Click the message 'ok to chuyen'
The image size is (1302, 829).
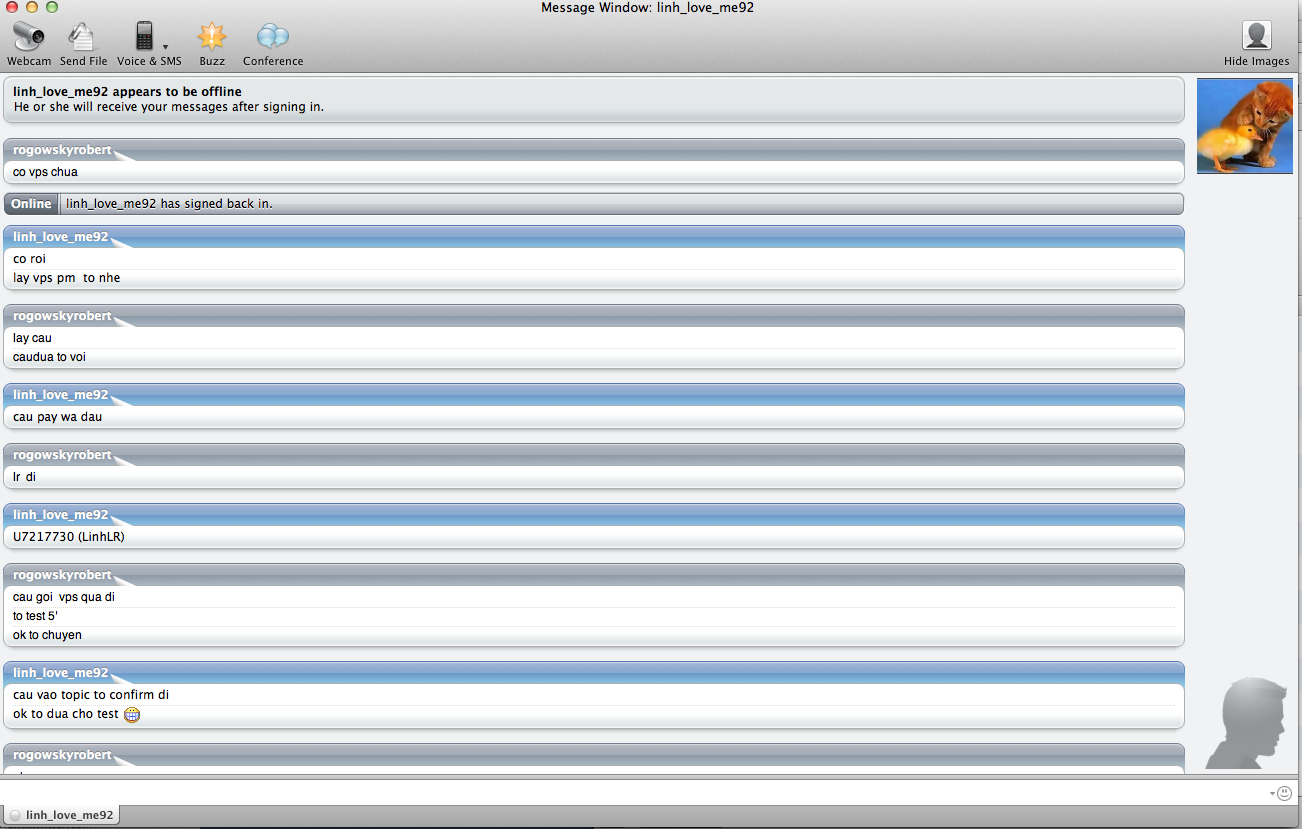click(47, 635)
